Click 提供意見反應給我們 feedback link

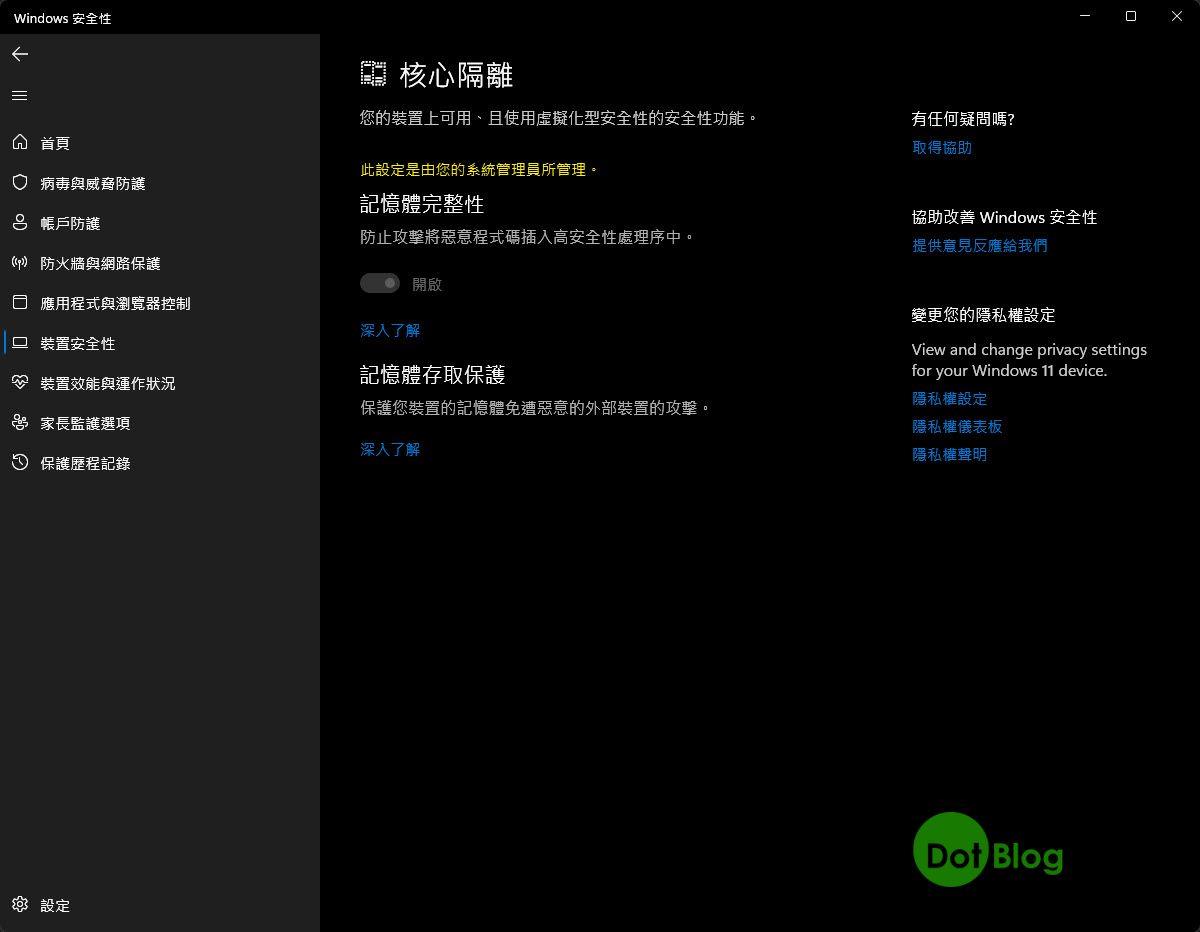click(980, 245)
